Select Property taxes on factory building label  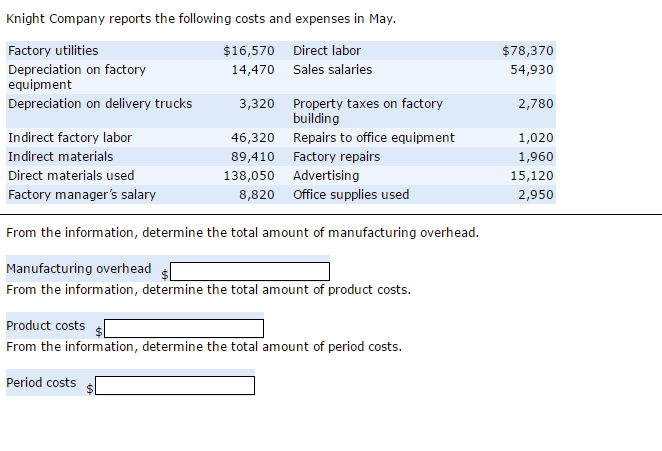click(368, 111)
